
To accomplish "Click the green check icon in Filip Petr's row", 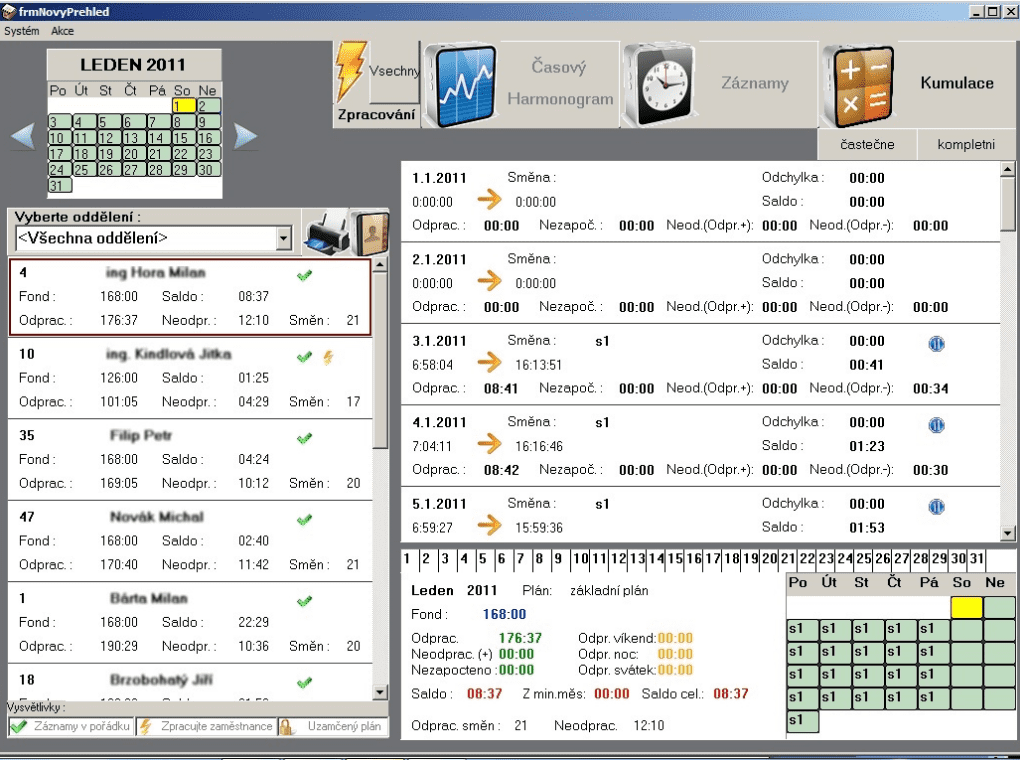I will pyautogui.click(x=304, y=438).
